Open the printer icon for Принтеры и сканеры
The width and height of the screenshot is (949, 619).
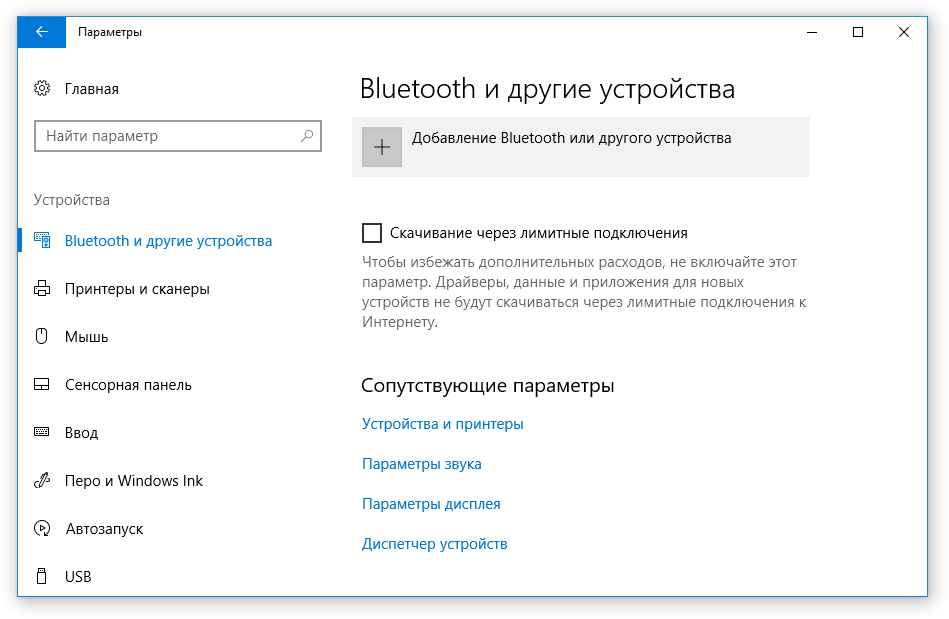[x=42, y=288]
